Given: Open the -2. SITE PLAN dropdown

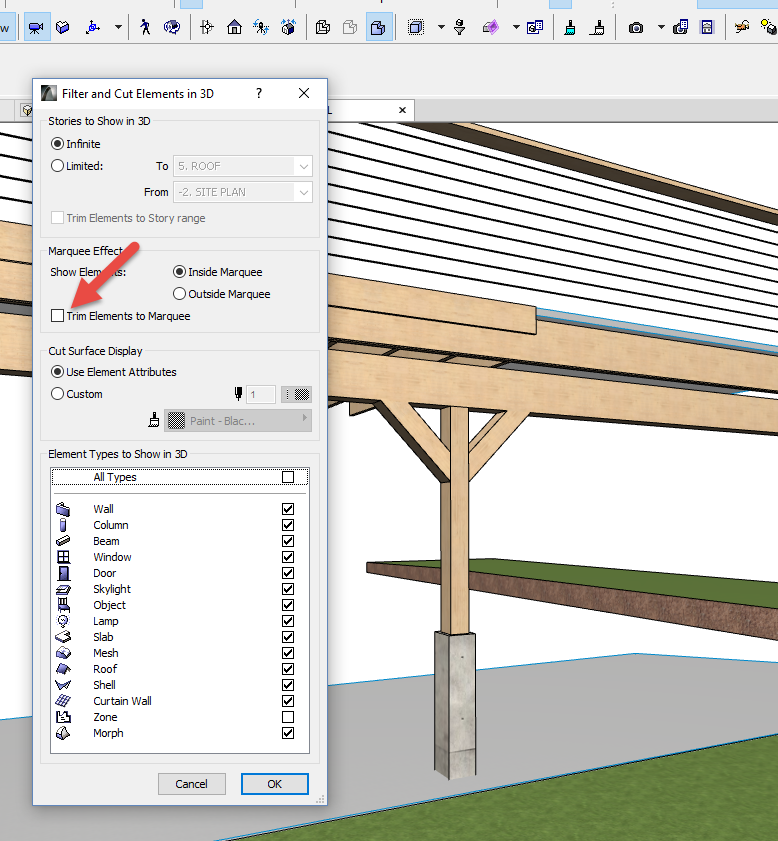Looking at the screenshot, I should point(243,192).
